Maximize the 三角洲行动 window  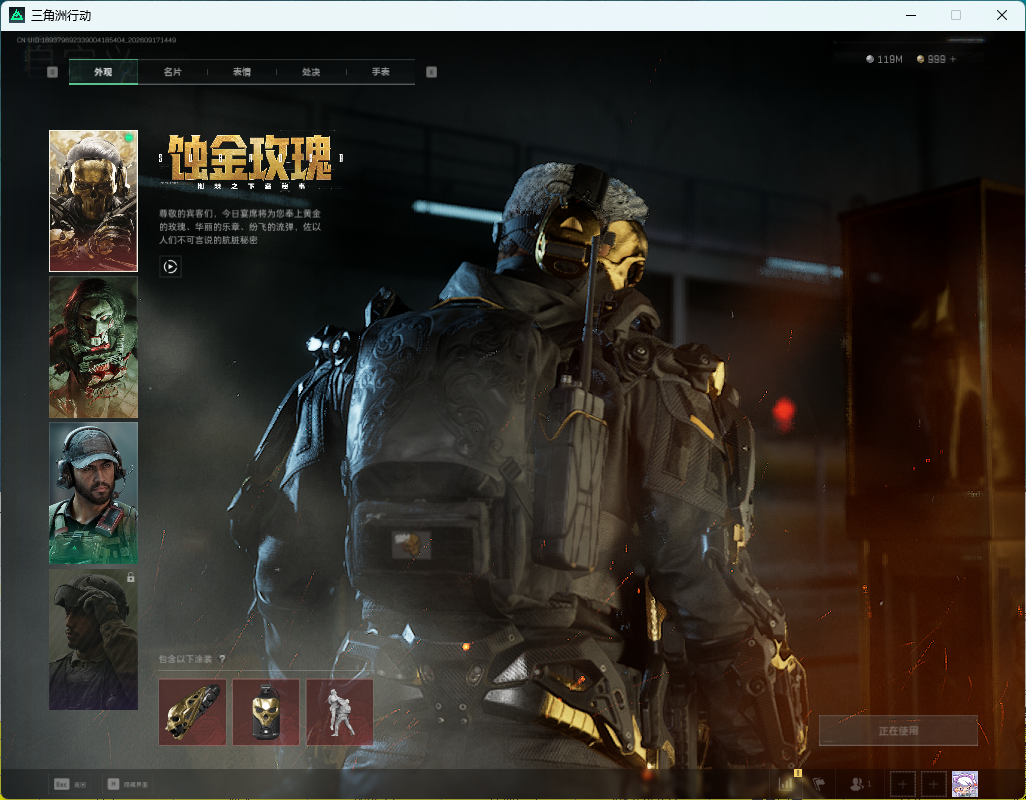[956, 15]
